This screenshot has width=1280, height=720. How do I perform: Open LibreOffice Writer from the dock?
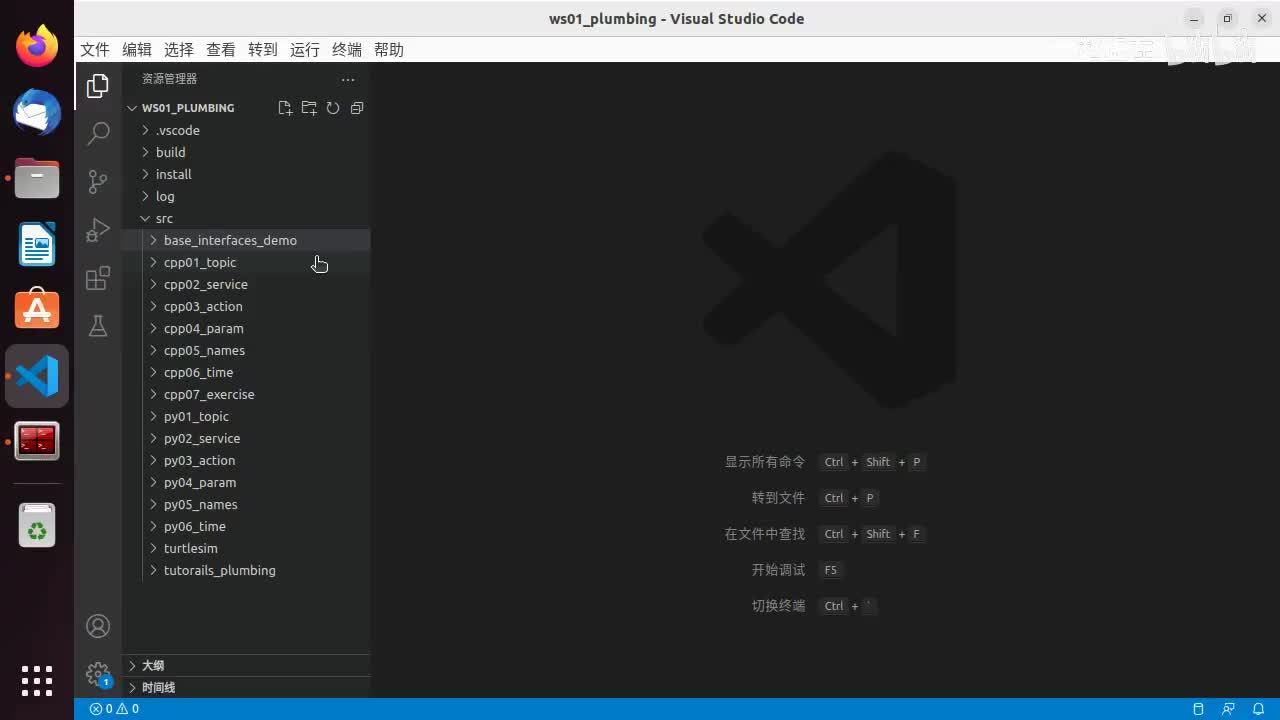37,244
